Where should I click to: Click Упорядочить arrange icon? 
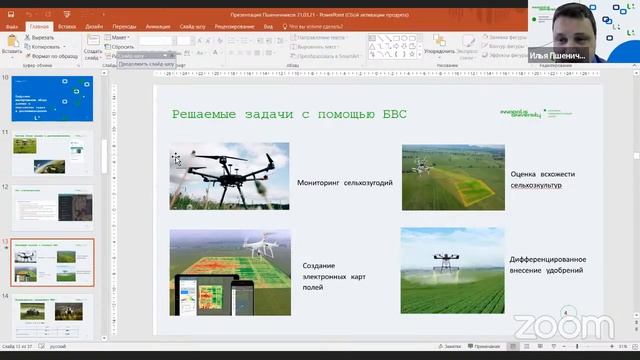tap(439, 41)
